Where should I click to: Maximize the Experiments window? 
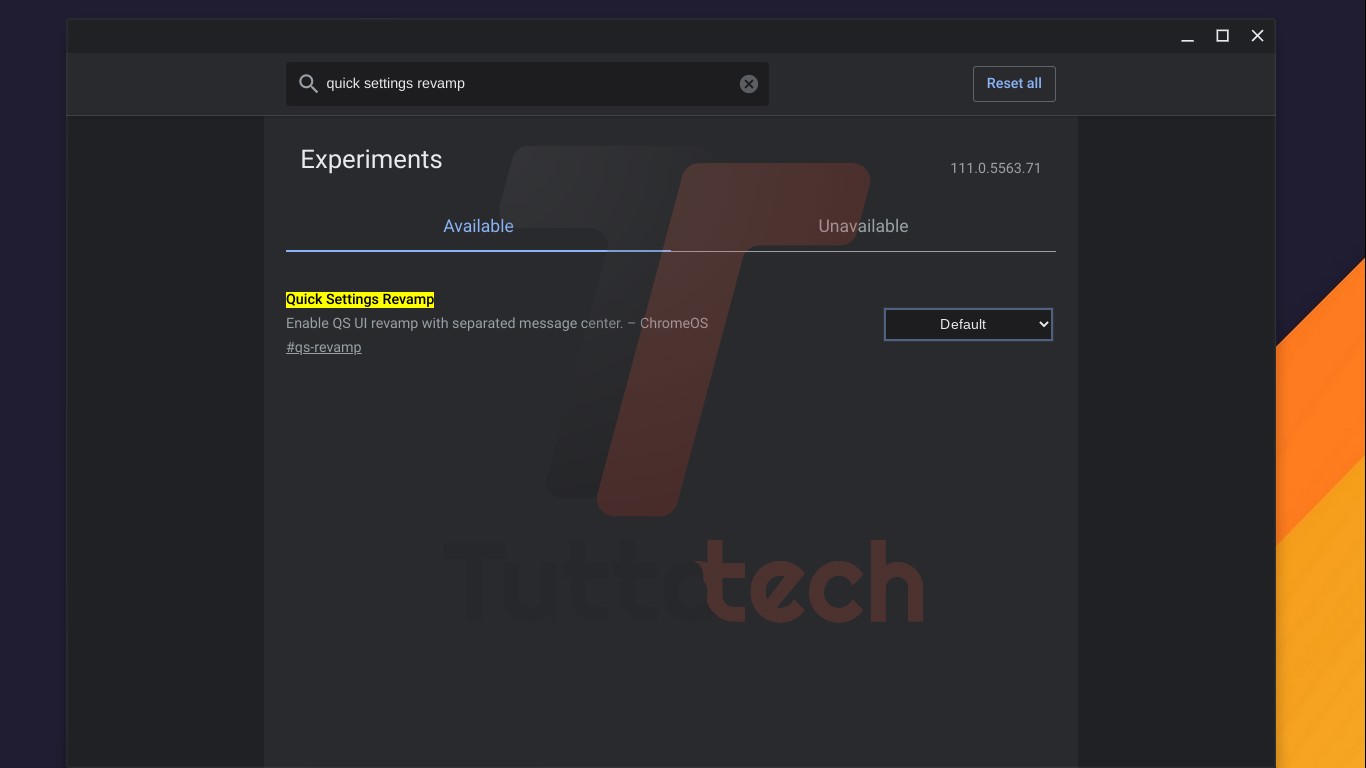1222,36
